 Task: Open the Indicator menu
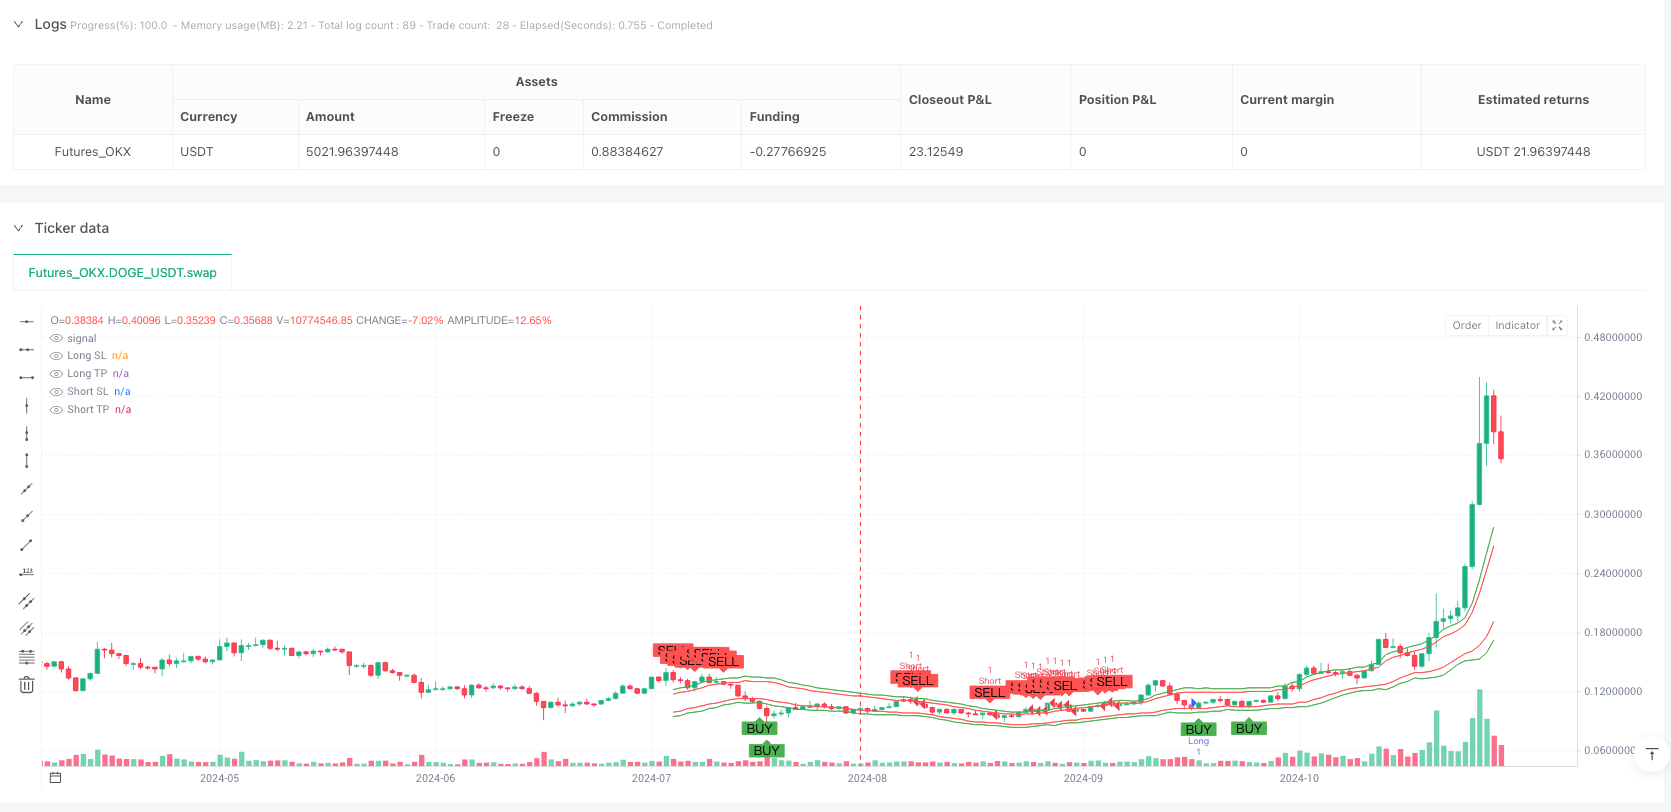click(1517, 325)
